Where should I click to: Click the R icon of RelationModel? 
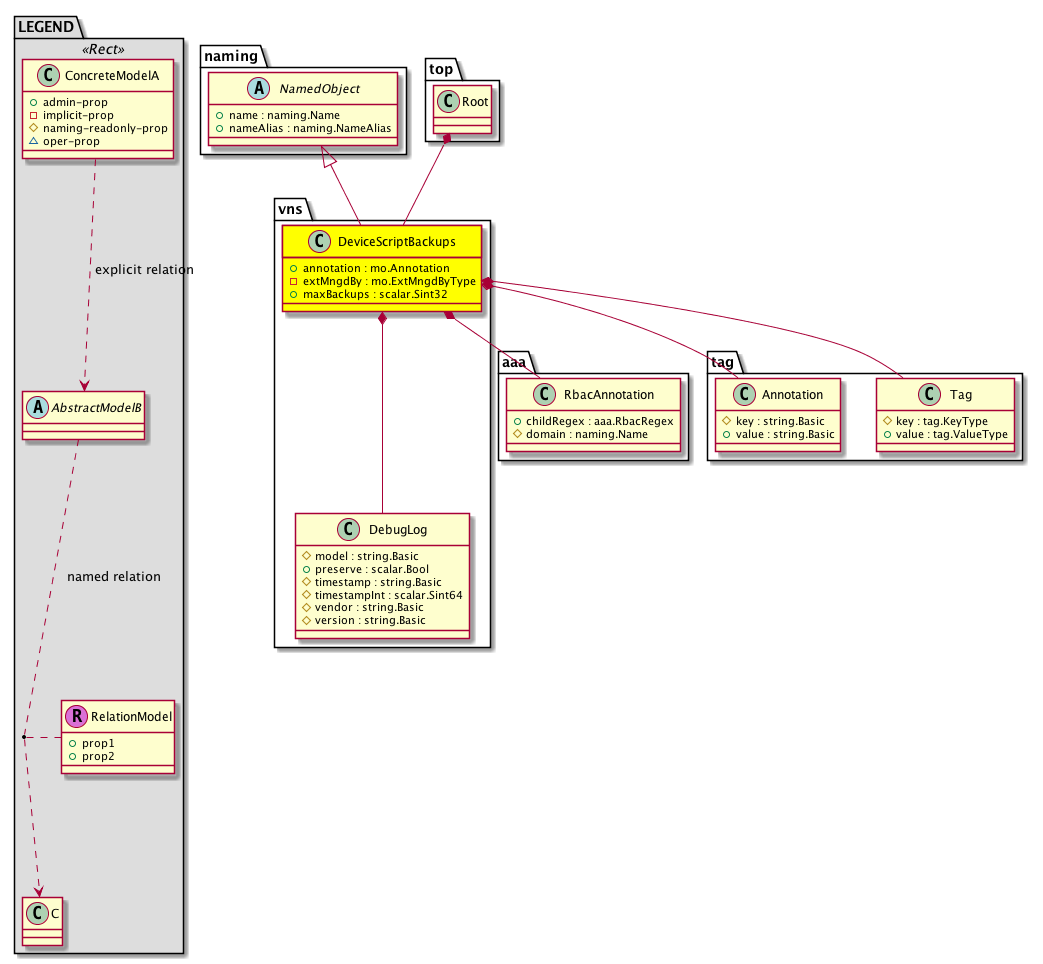pos(76,716)
